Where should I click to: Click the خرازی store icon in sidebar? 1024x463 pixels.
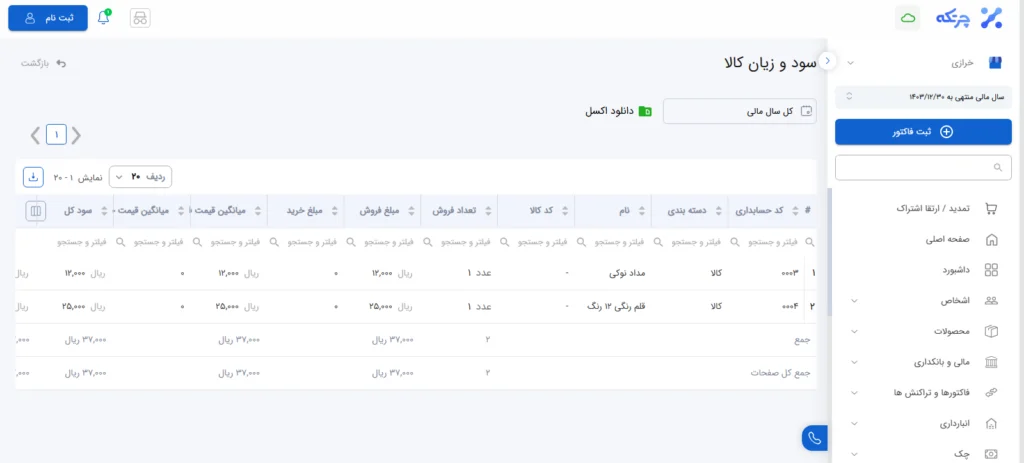tap(995, 63)
